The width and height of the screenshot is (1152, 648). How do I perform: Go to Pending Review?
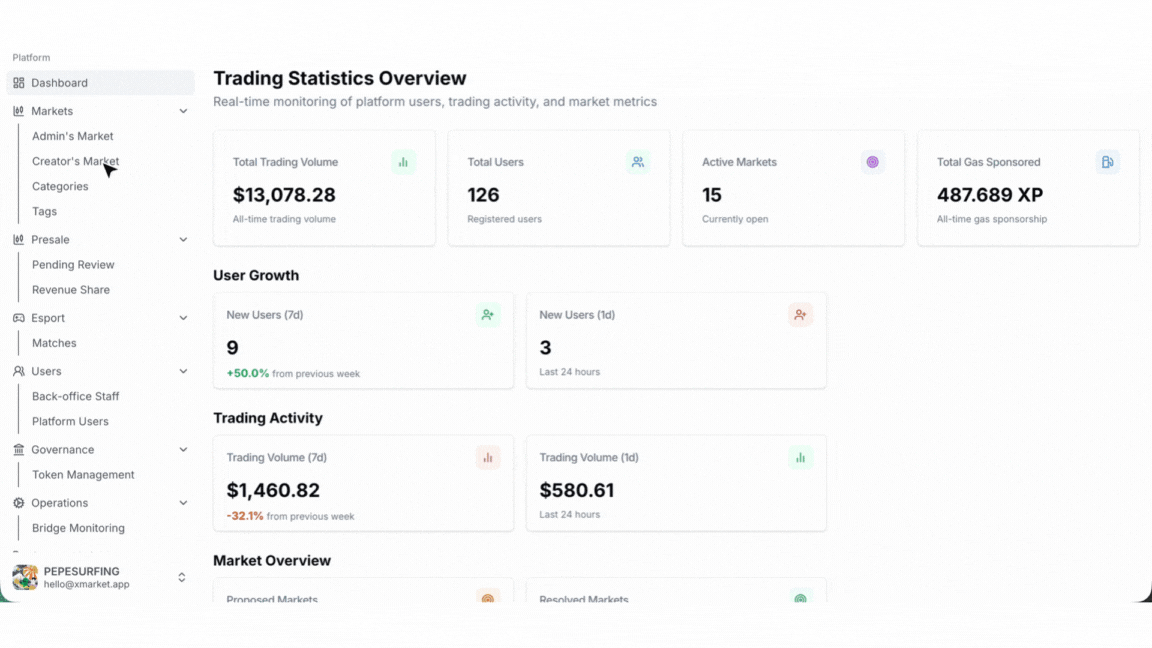73,265
